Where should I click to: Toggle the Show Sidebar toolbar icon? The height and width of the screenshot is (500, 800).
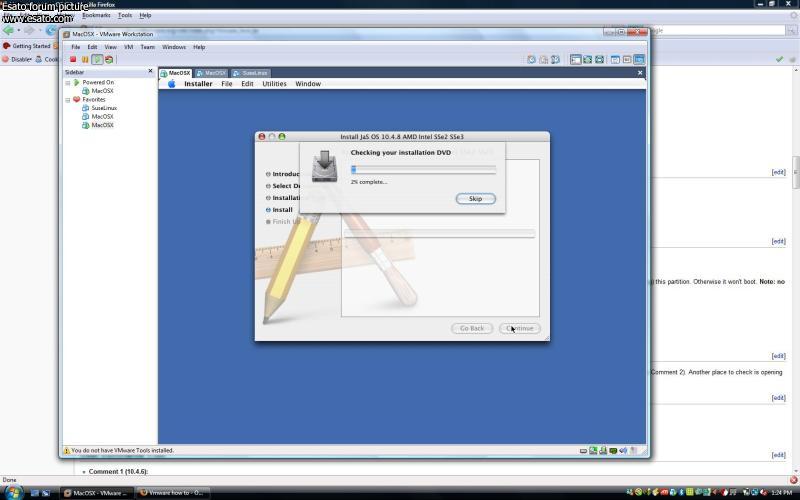coord(576,60)
